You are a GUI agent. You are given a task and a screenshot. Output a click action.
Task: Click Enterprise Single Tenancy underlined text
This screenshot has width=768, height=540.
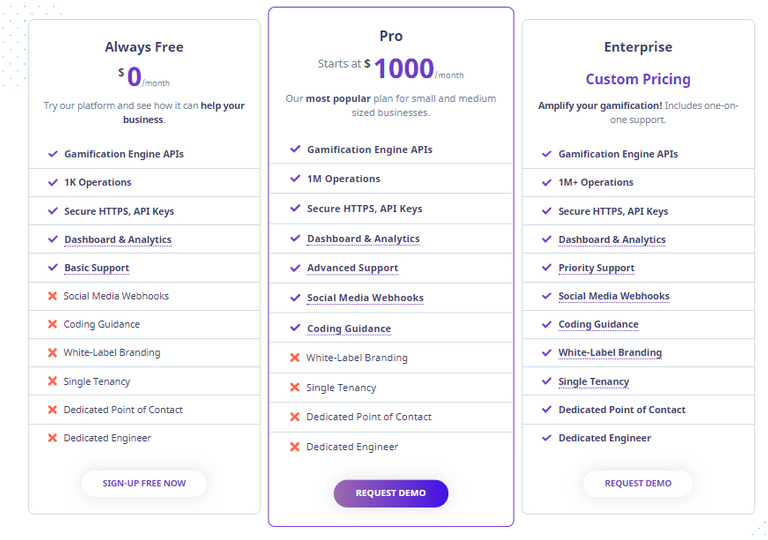point(594,382)
